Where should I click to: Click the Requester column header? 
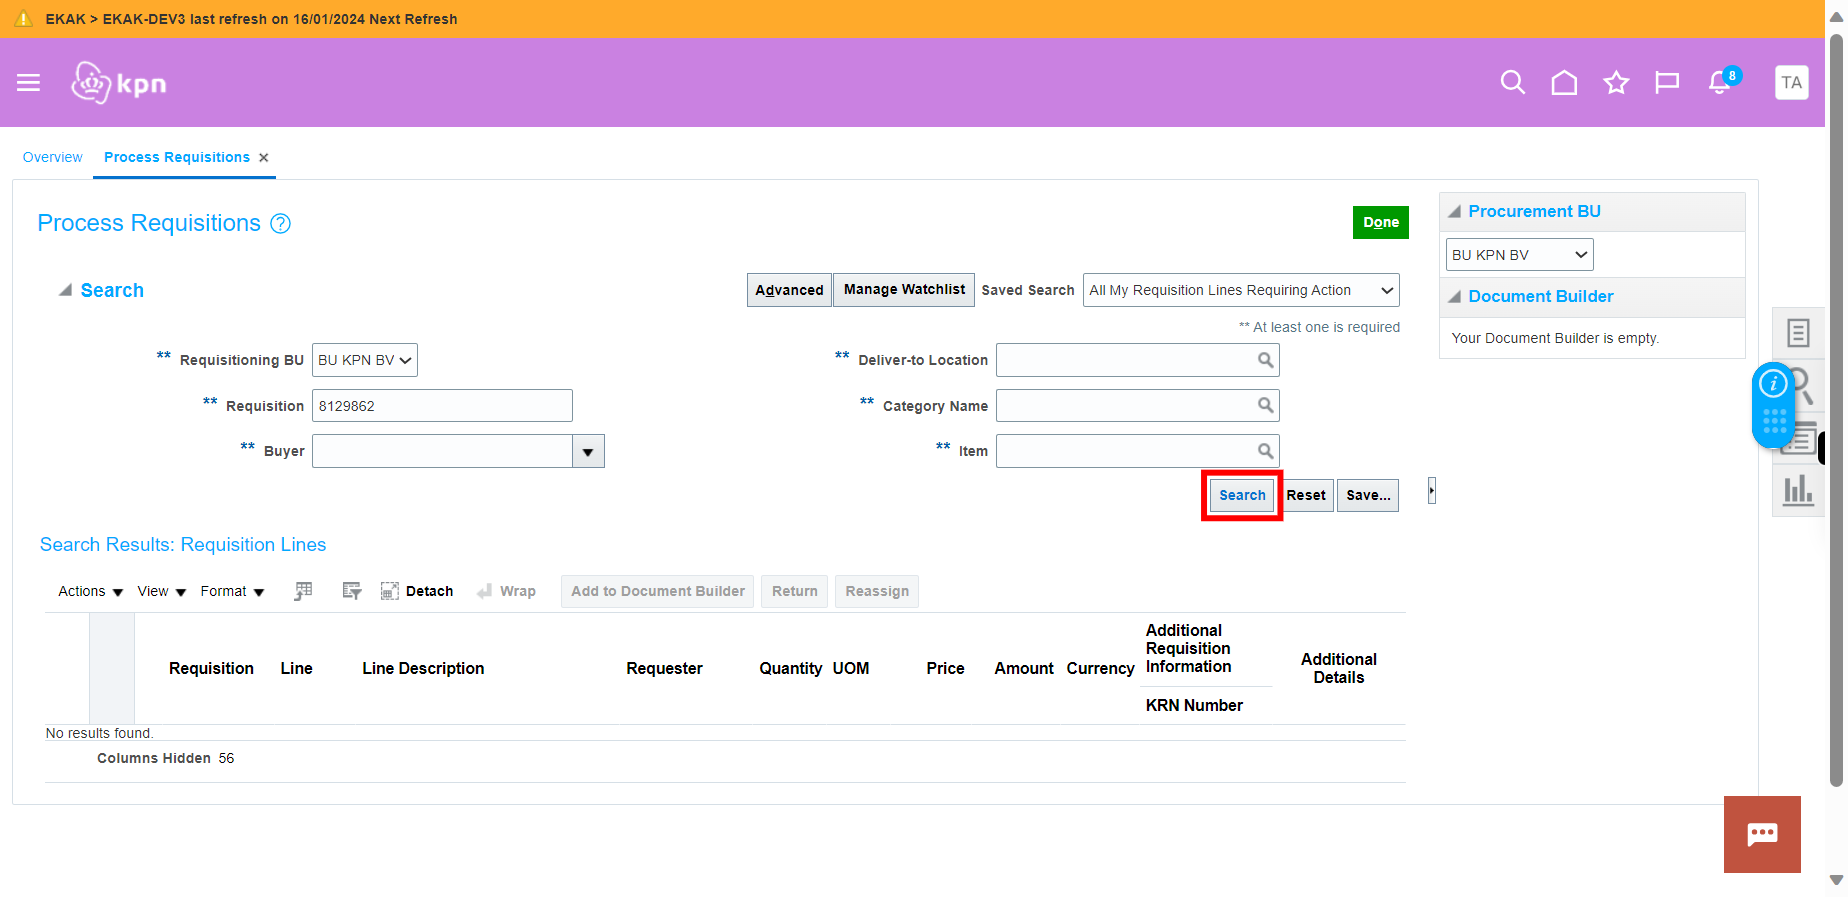coord(664,668)
